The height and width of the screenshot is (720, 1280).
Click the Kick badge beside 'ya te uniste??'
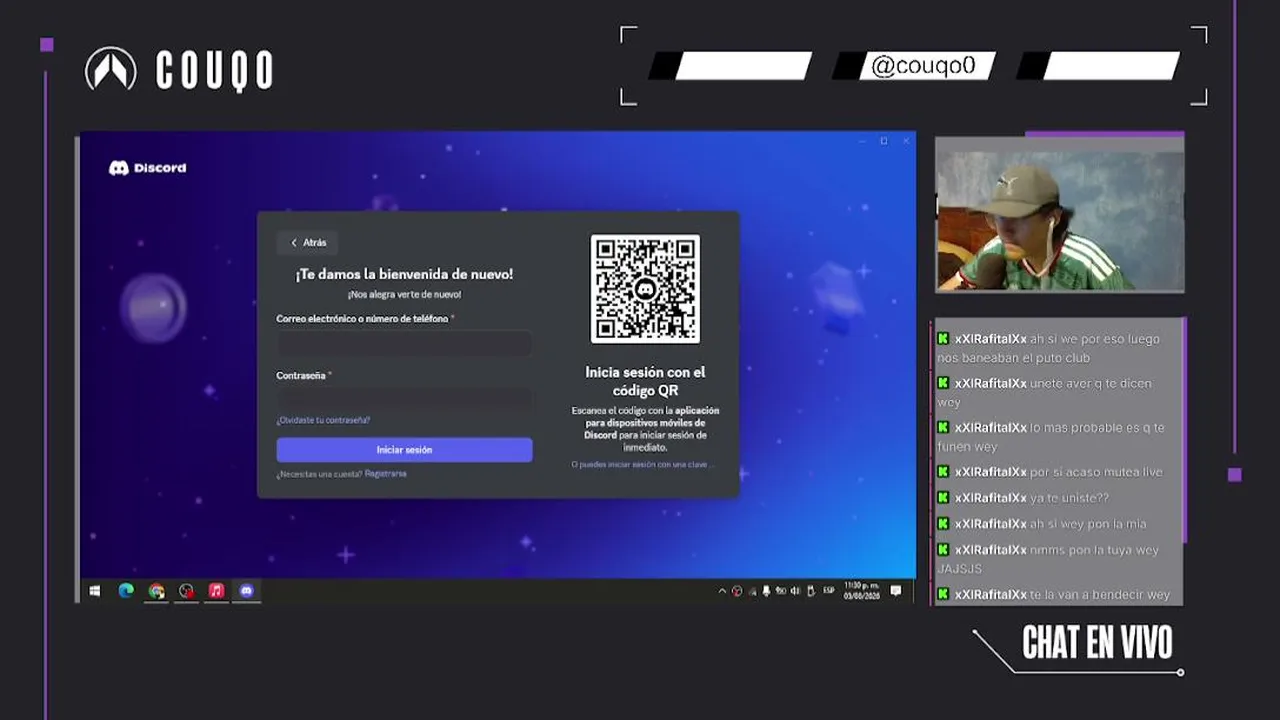(943, 498)
